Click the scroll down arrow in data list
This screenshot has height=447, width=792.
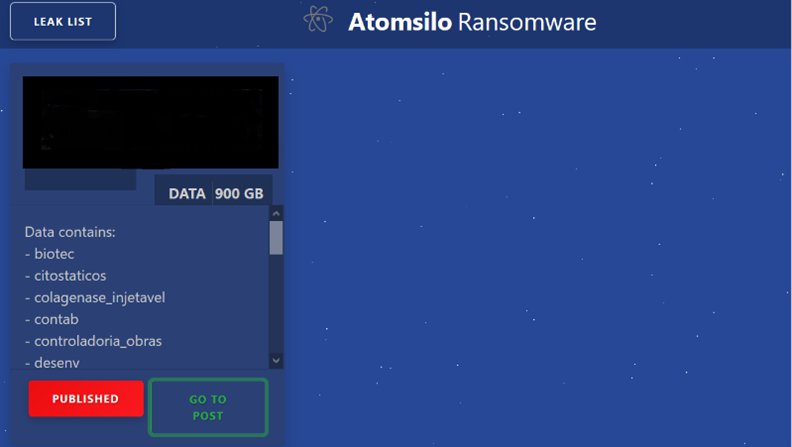coord(276,360)
